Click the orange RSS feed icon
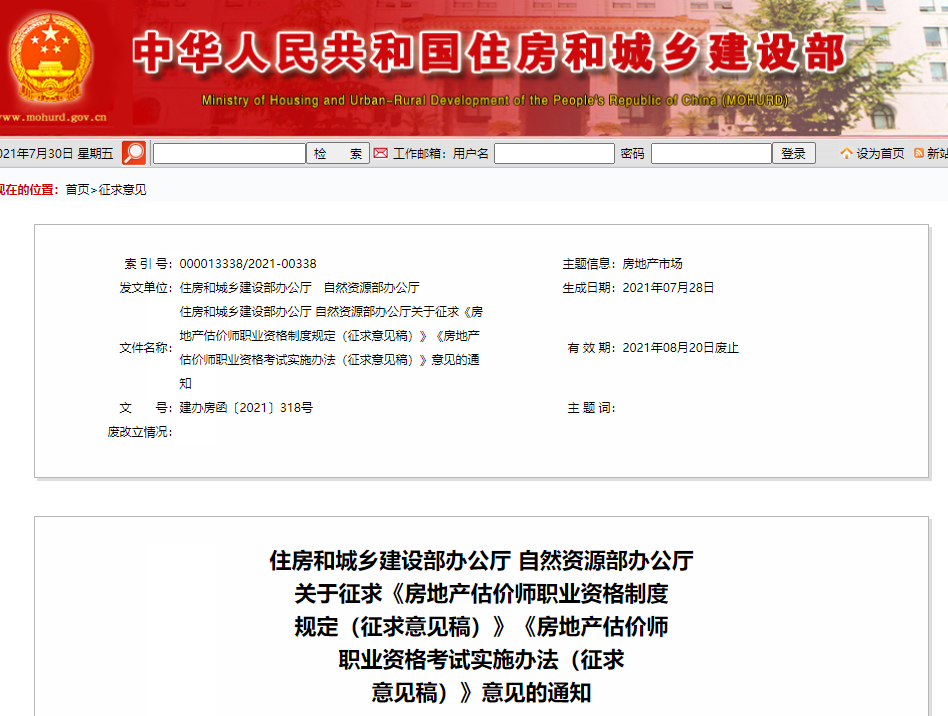Screen dimensions: 948x716 (919, 154)
